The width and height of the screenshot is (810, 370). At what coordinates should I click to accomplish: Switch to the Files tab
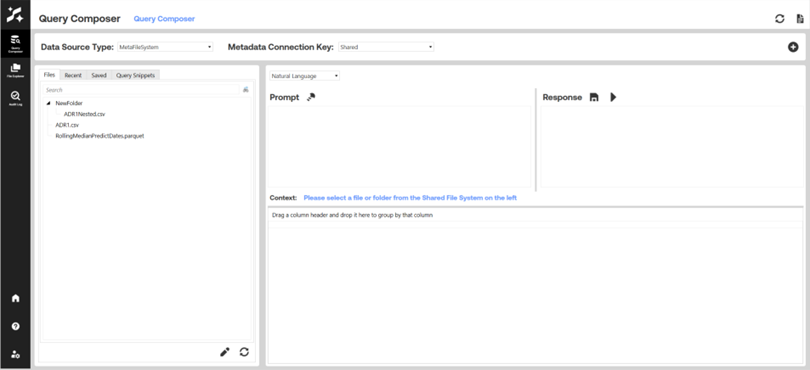[x=49, y=75]
